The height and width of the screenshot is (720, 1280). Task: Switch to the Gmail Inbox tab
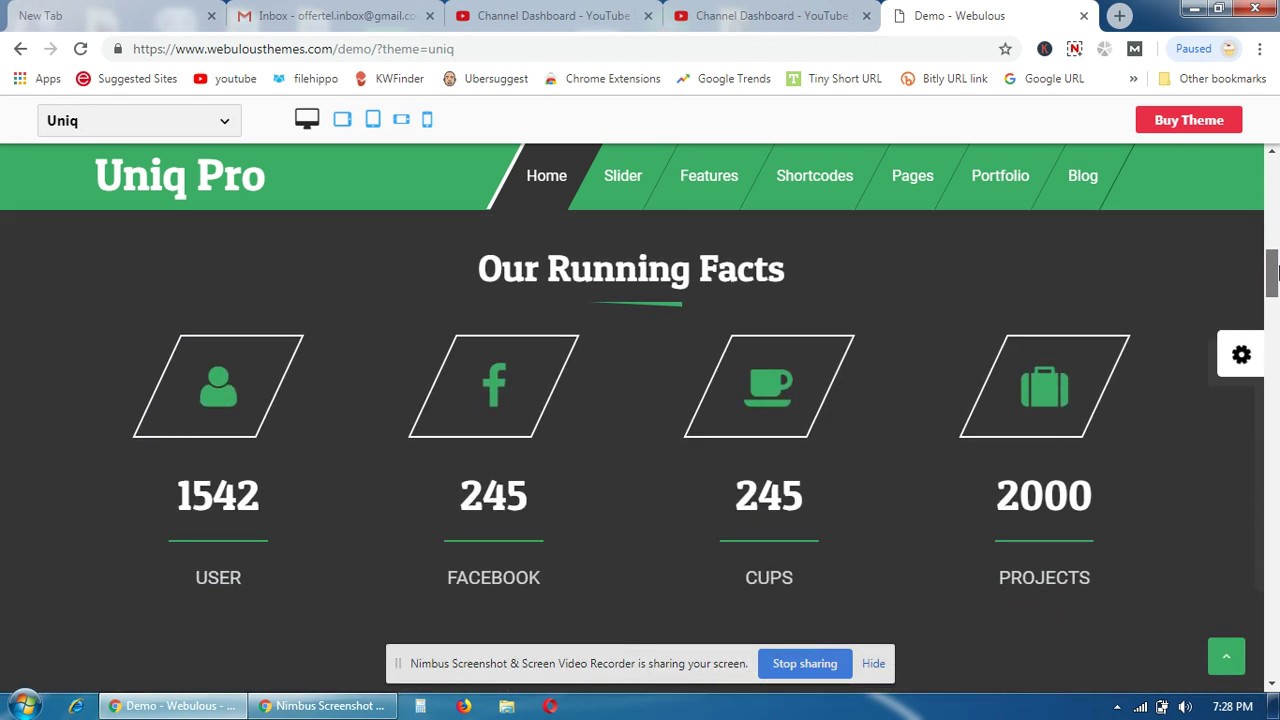point(334,16)
